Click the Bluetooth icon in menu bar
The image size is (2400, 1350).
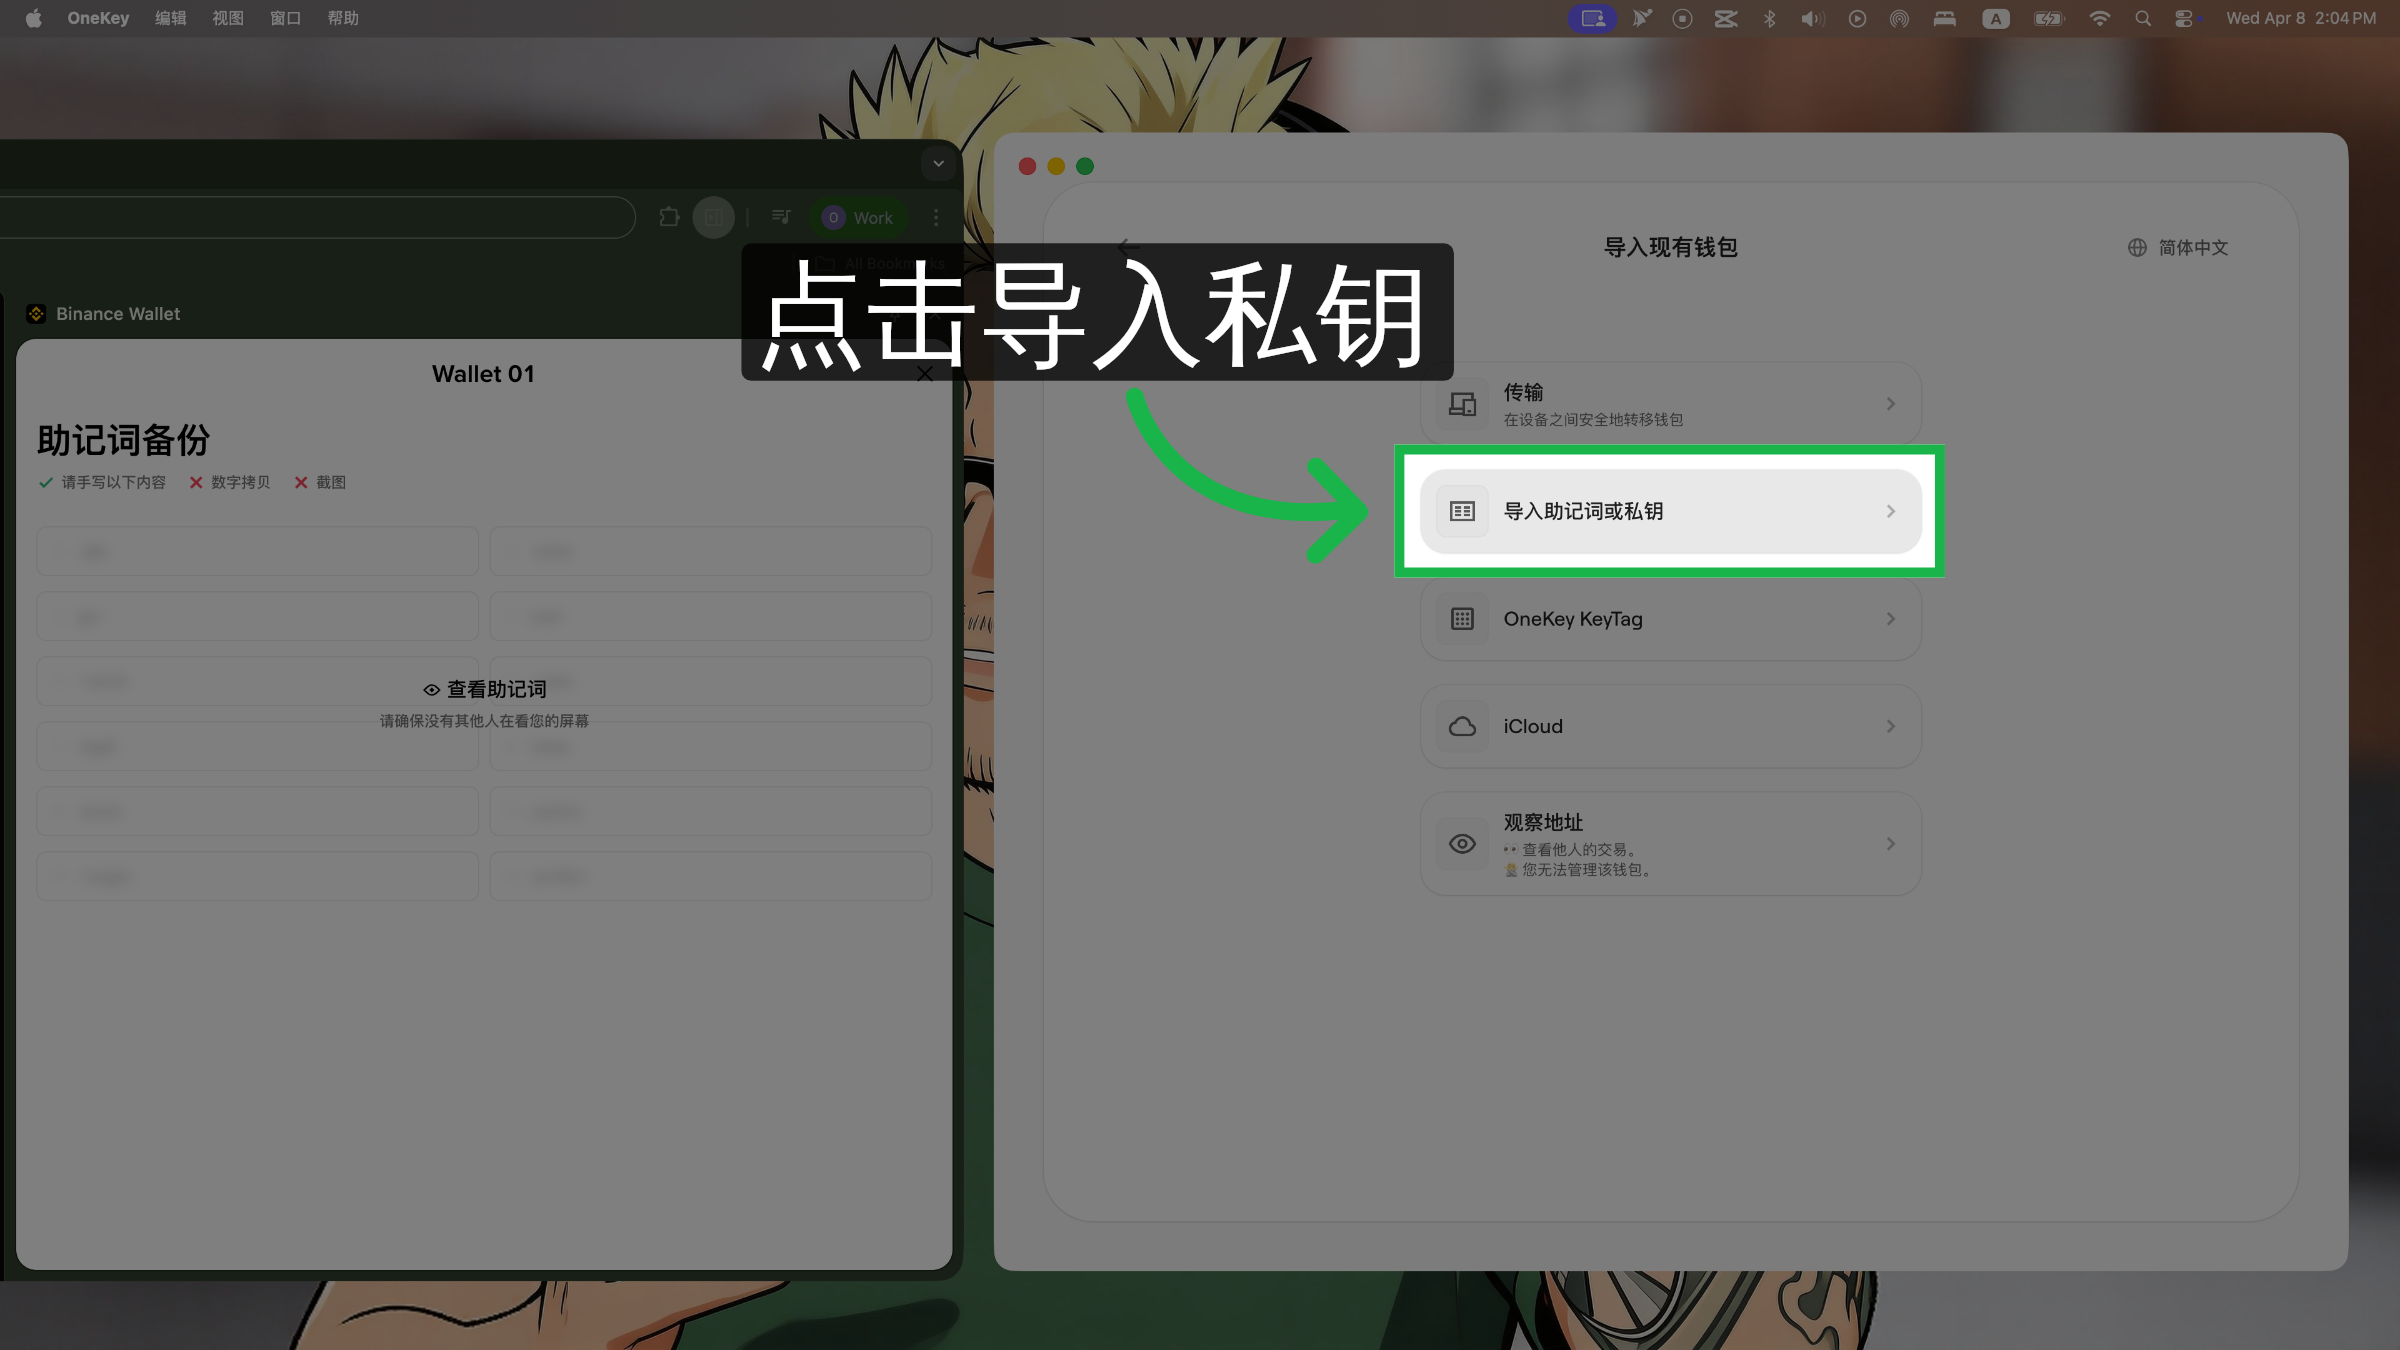1769,18
